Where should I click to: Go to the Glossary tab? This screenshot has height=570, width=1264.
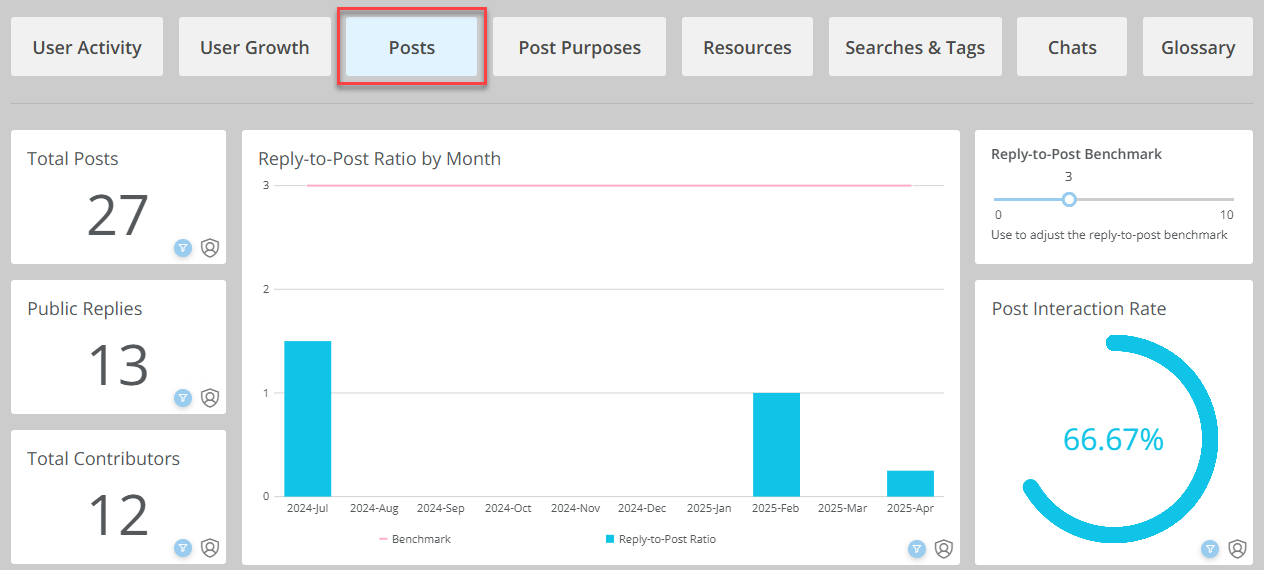point(1198,47)
